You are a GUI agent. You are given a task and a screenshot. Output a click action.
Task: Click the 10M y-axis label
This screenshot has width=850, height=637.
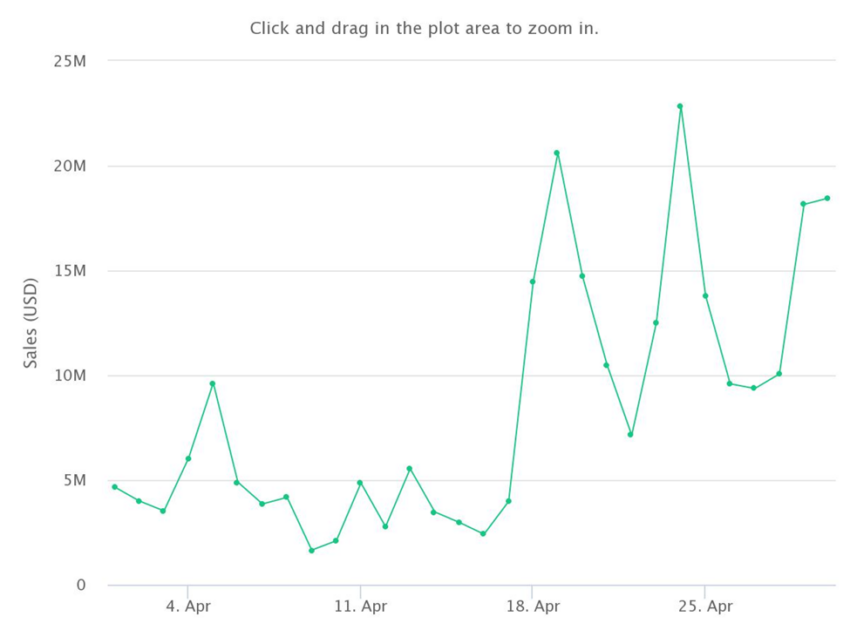coord(70,375)
